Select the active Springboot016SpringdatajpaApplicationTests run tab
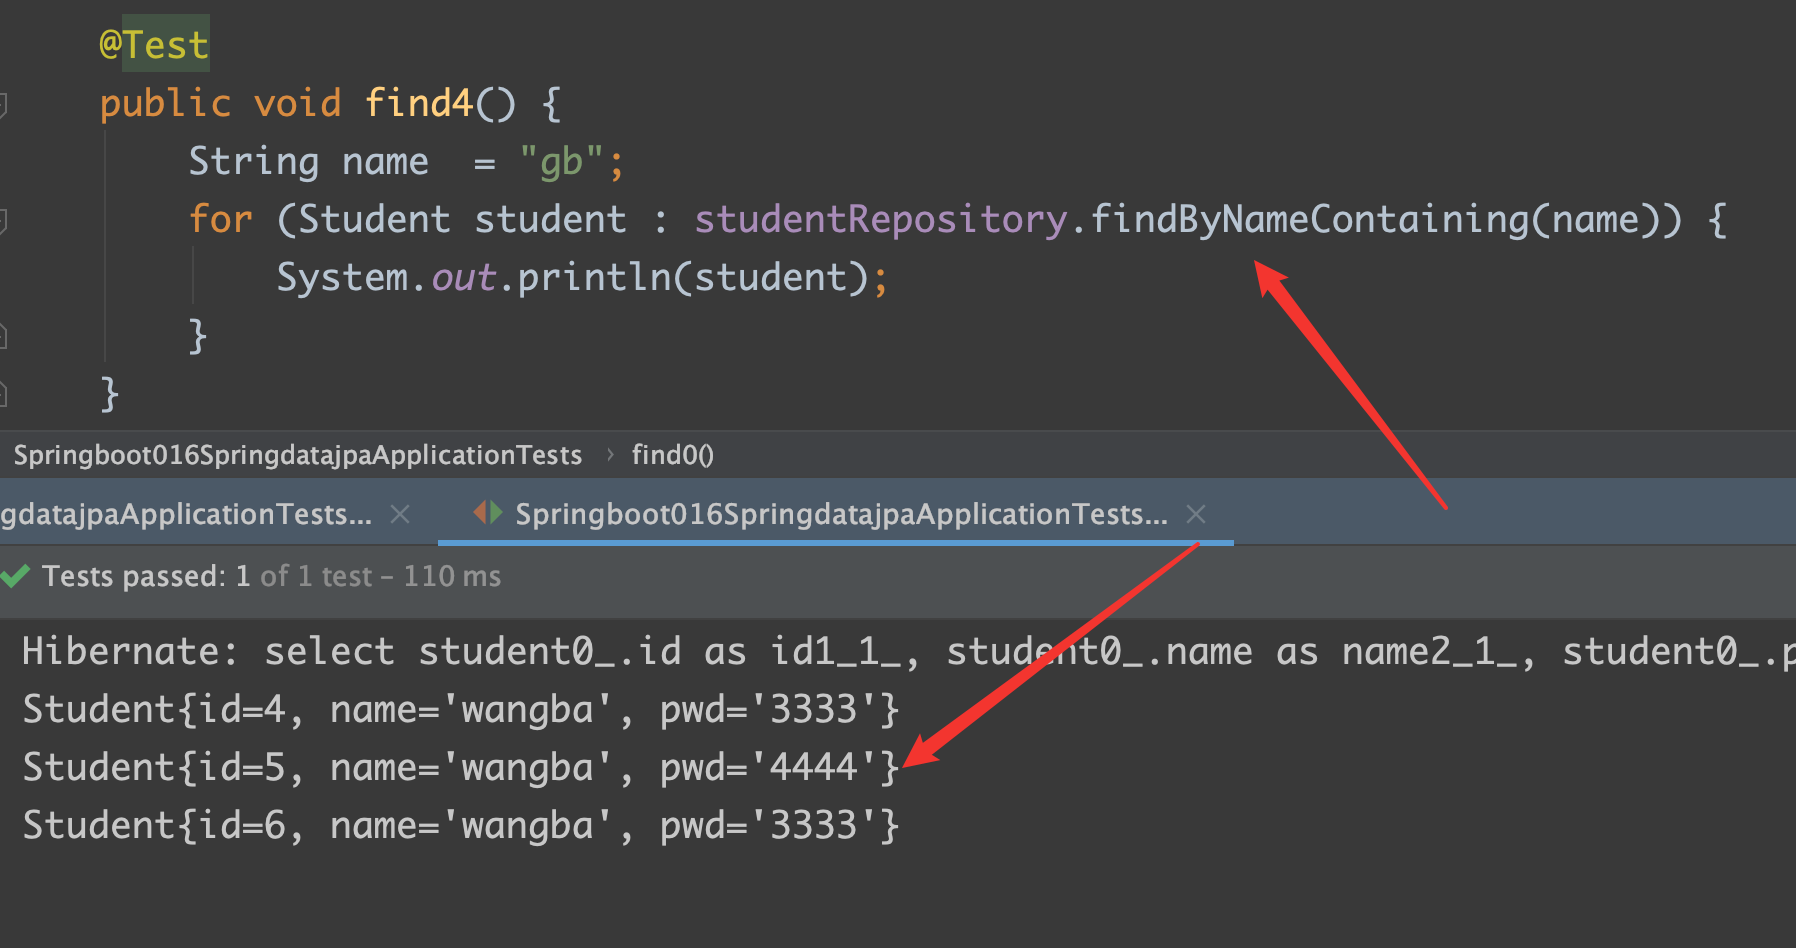Screen dimensions: 1796x948 (x=840, y=514)
